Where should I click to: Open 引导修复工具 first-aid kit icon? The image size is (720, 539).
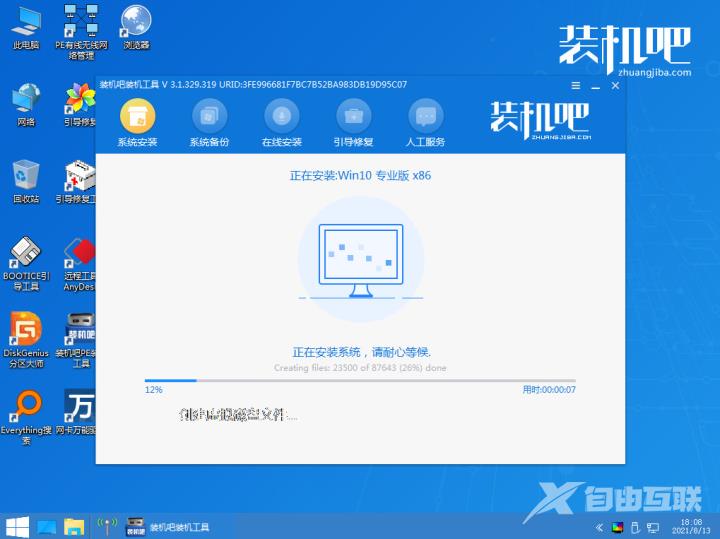76,181
